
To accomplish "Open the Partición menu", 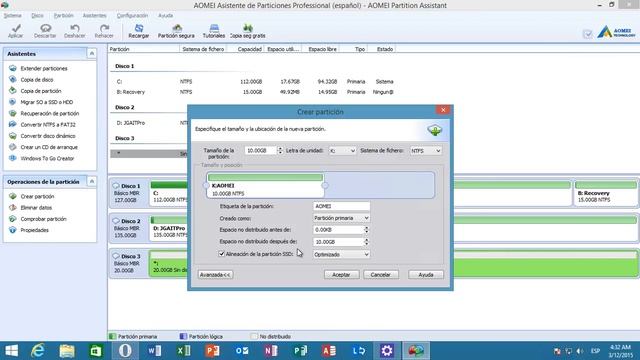I will (x=64, y=16).
